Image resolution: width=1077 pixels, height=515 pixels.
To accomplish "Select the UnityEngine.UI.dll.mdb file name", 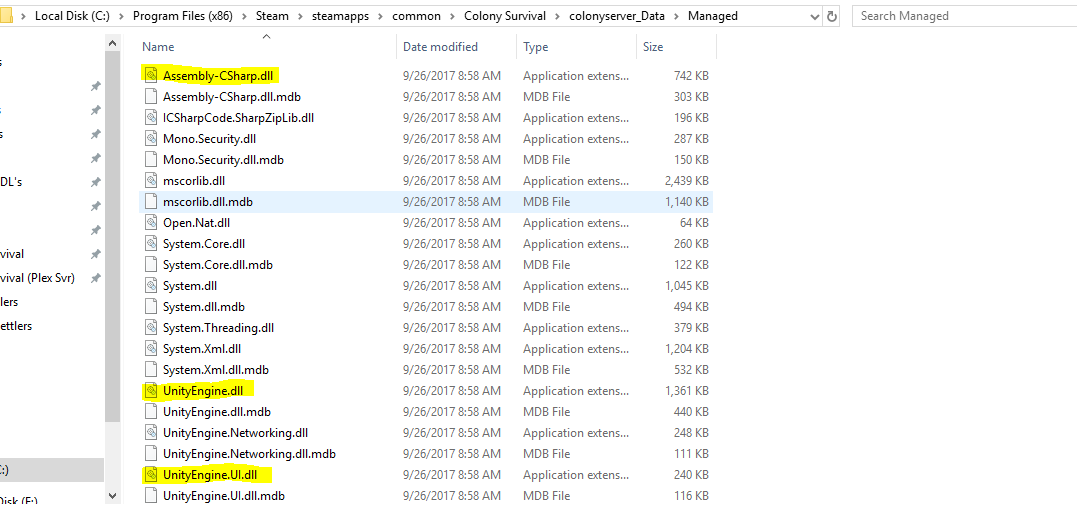I will (x=224, y=496).
